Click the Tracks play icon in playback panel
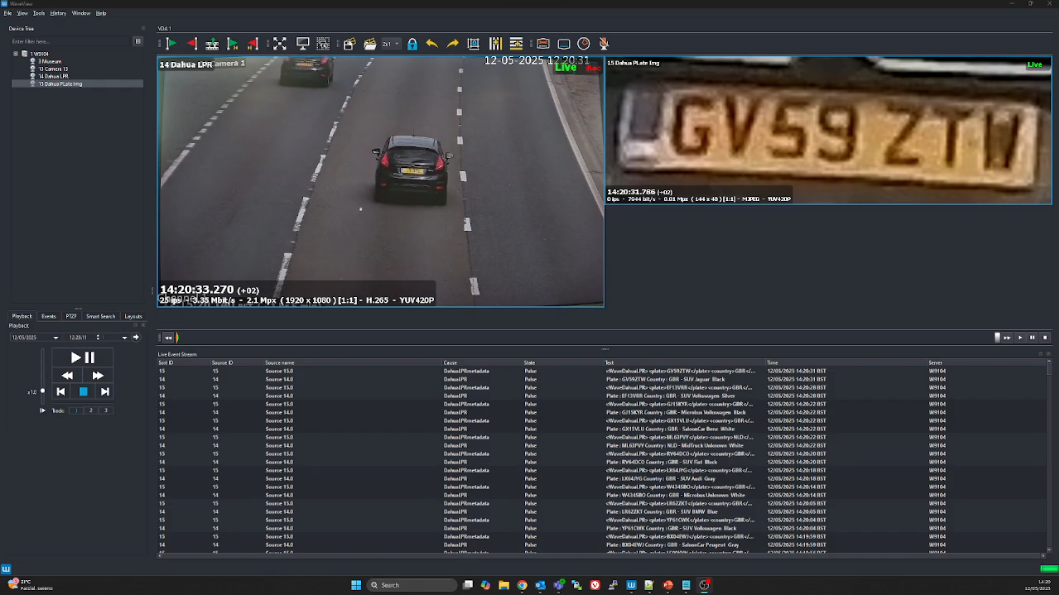Viewport: 1059px width, 595px height. [43, 411]
